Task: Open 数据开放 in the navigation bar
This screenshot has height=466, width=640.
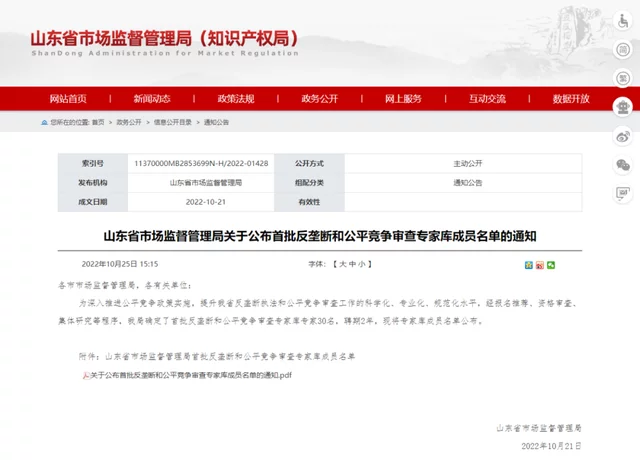Action: pos(571,99)
